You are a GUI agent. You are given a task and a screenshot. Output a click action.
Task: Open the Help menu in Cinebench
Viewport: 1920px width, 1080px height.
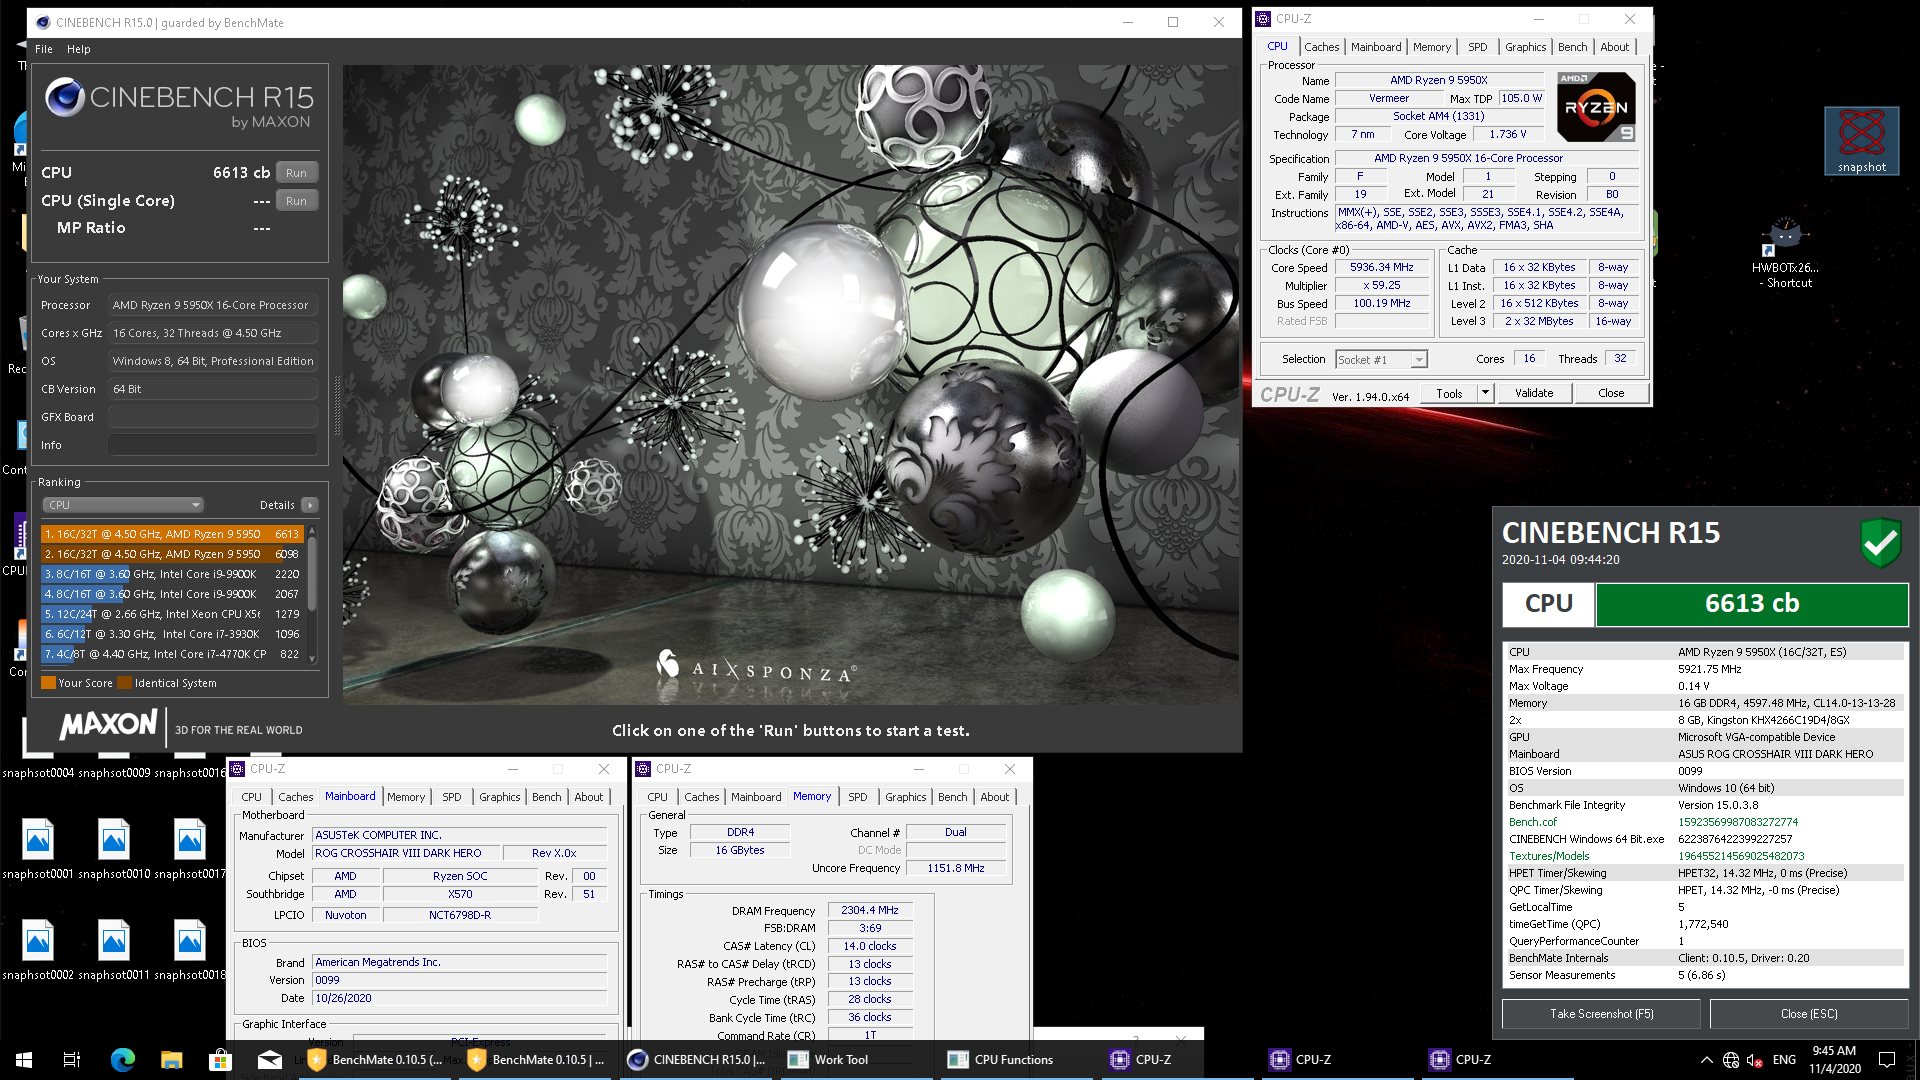coord(79,49)
